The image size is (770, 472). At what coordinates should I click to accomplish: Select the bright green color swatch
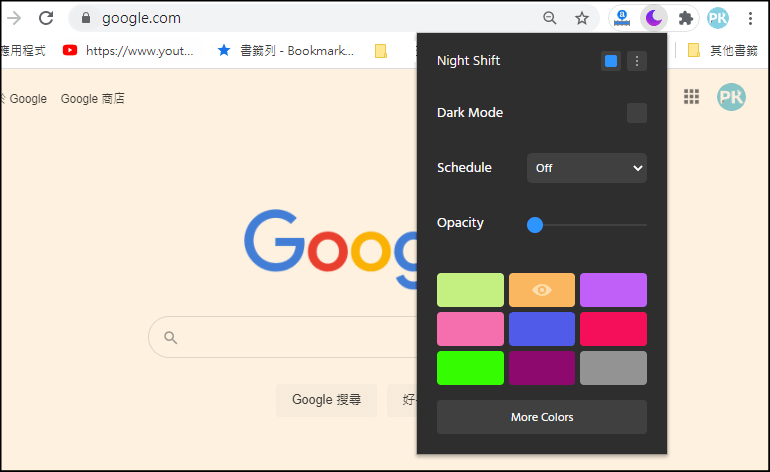(470, 368)
